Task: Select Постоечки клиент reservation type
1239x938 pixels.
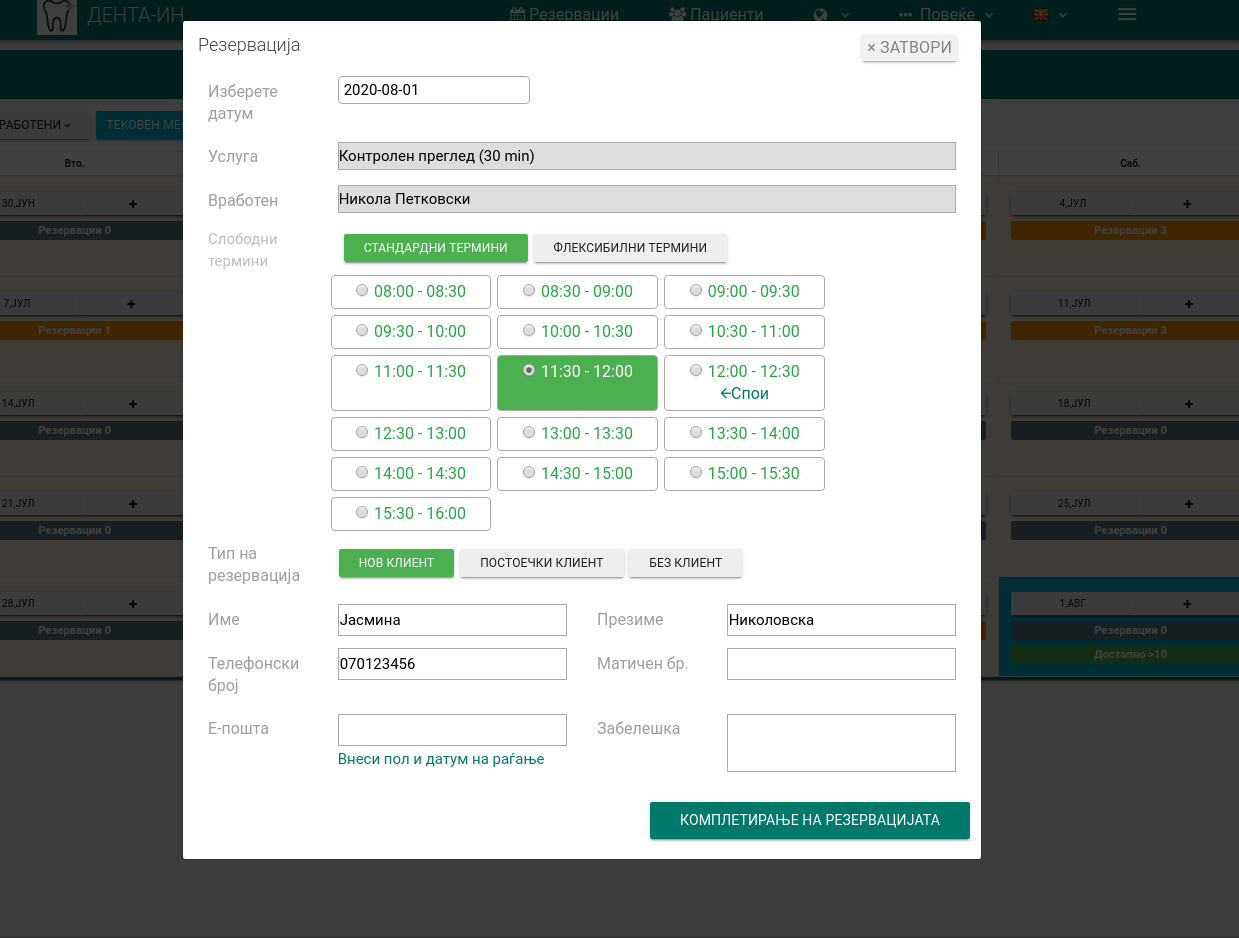Action: (x=541, y=563)
